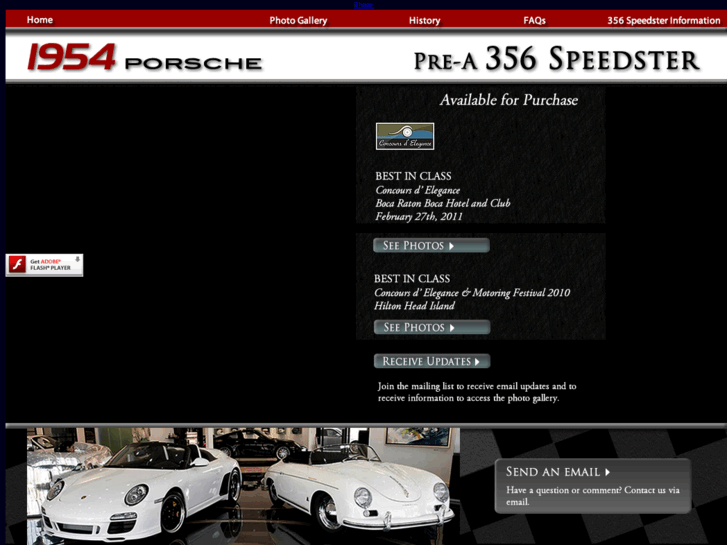Click the 1954 Porsche logo
Viewport: 727px width, 545px height.
(x=145, y=58)
